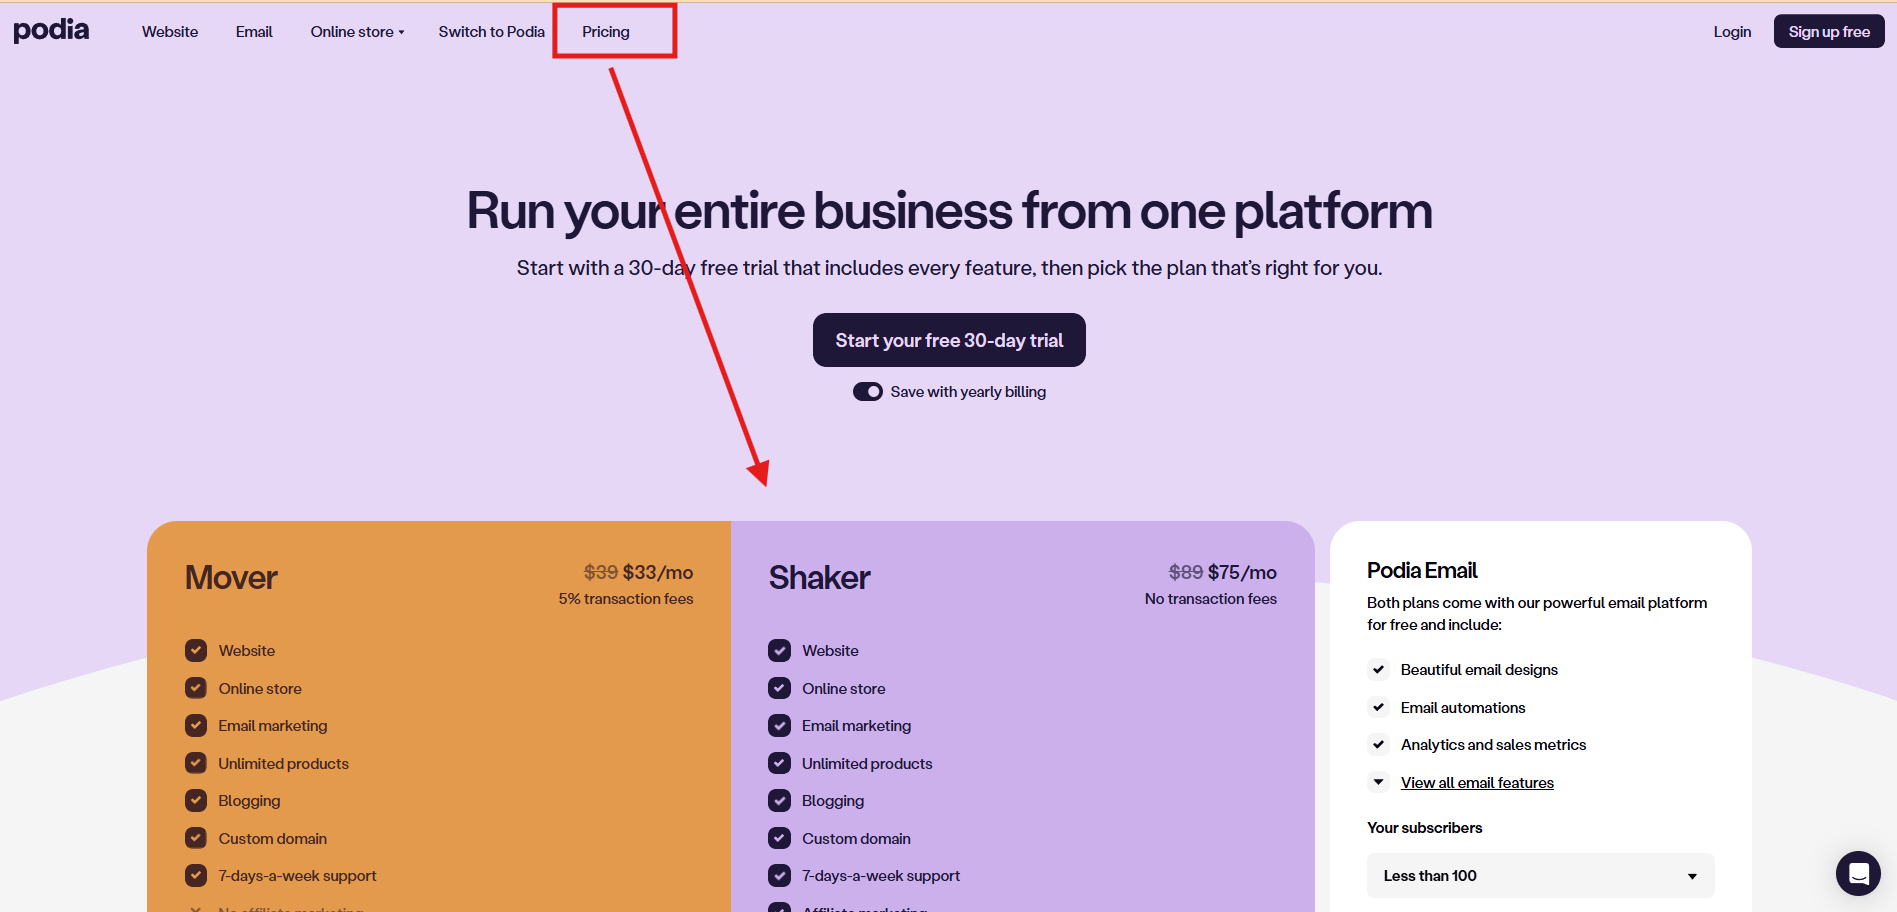Image resolution: width=1897 pixels, height=912 pixels.
Task: Open the Less than 100 subscribers dropdown
Action: [1540, 876]
